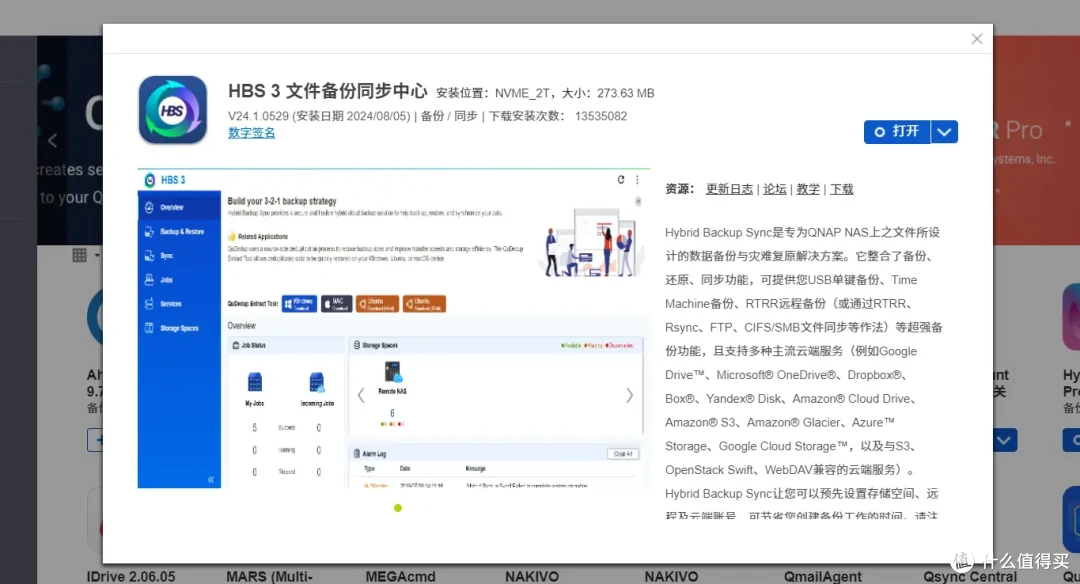1080x584 pixels.
Task: Select Backup & Restore in HBS sidebar
Action: tap(179, 231)
